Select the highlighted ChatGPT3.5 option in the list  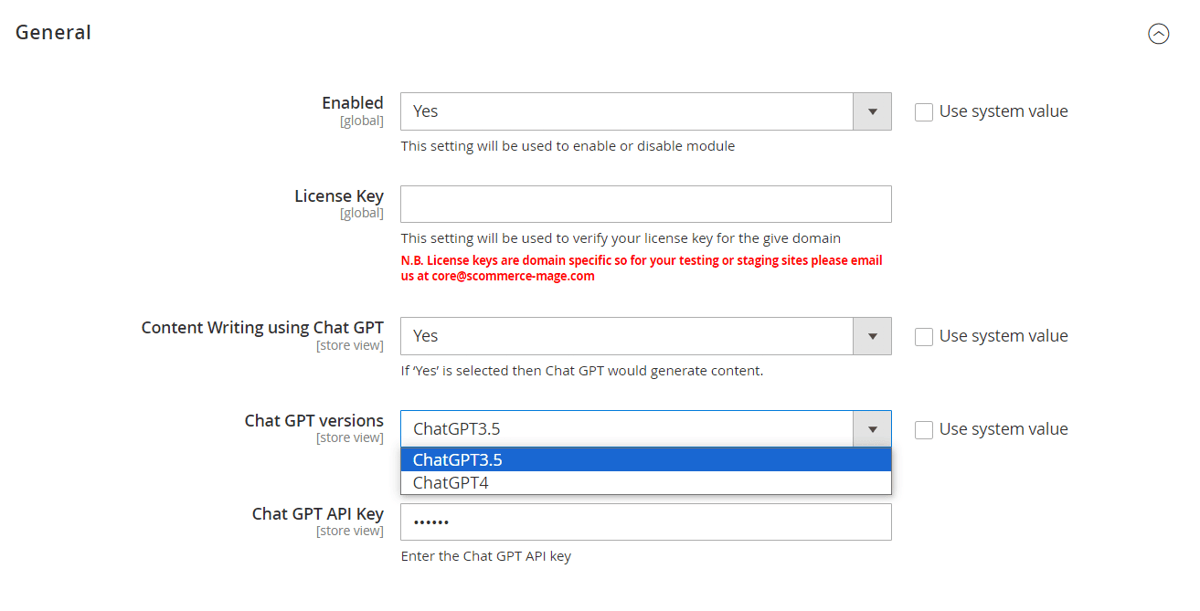(646, 460)
